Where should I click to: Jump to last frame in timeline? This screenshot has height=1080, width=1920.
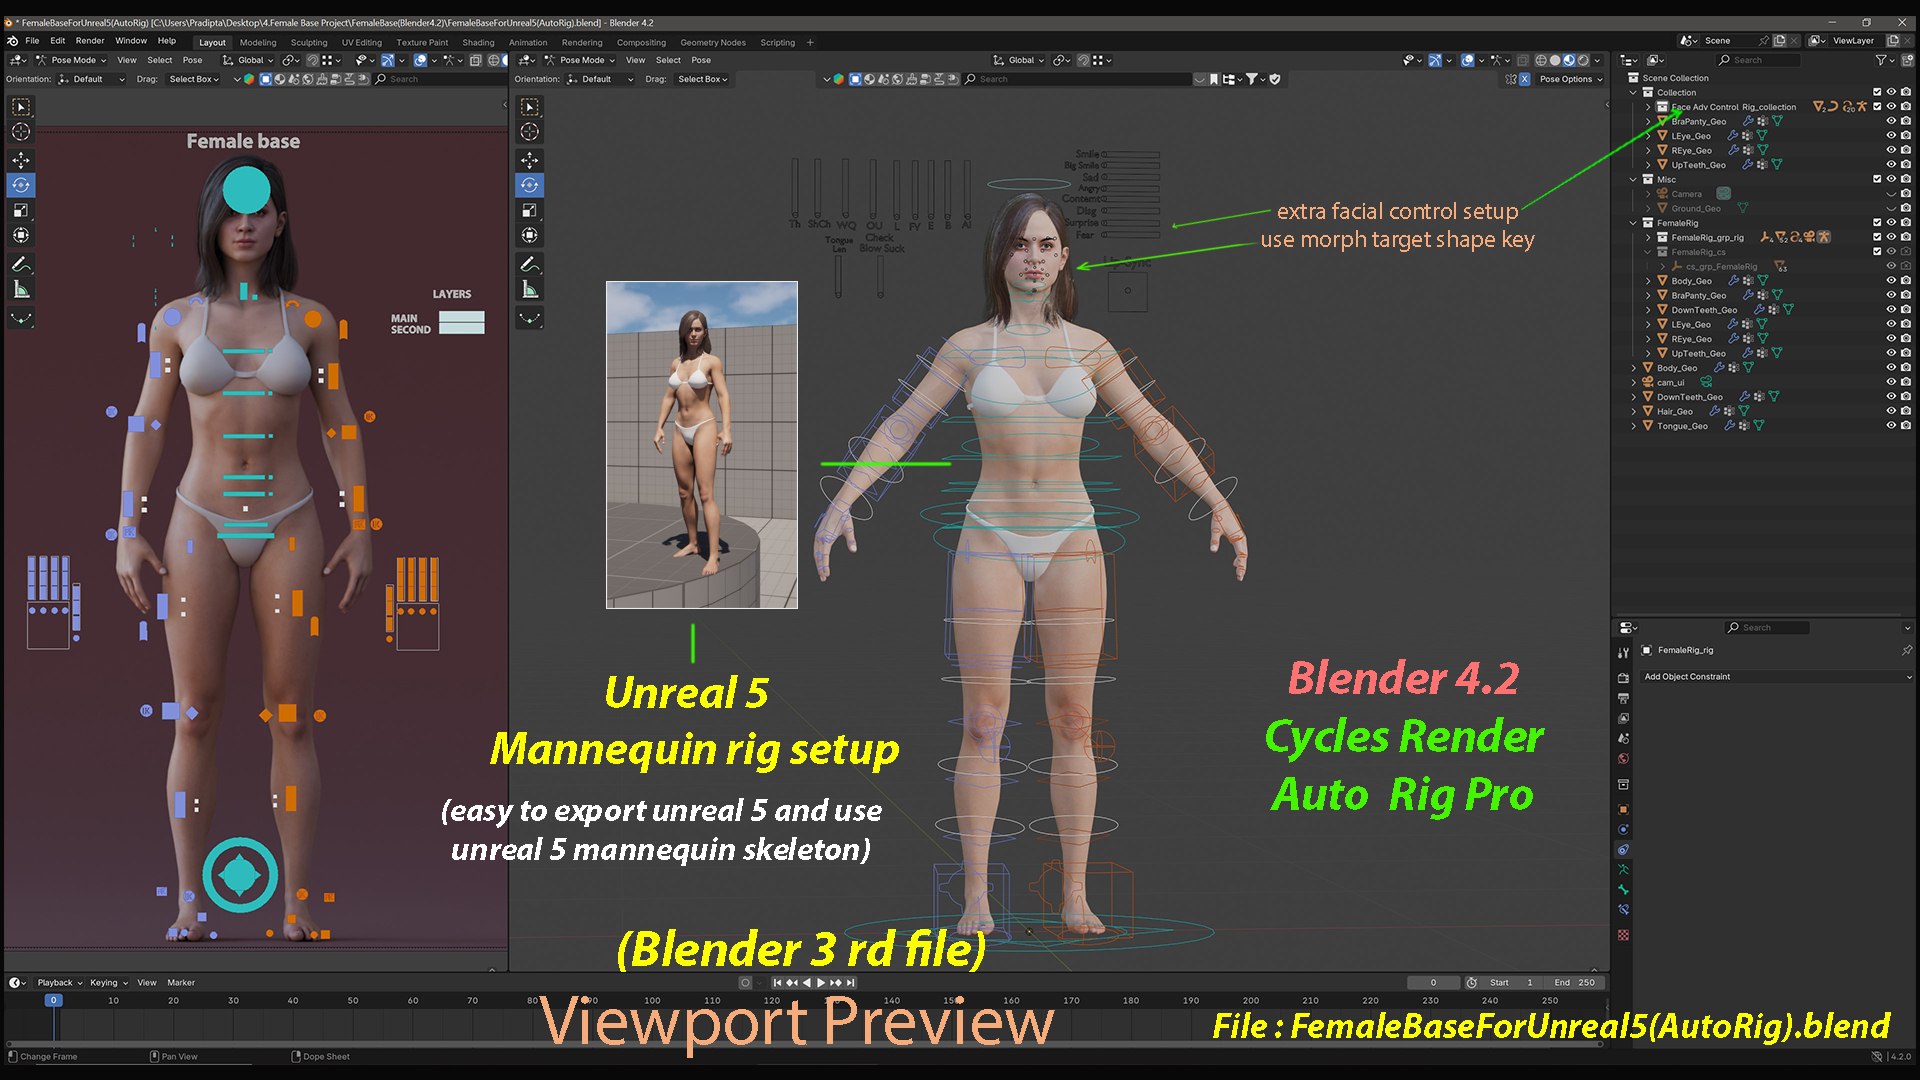click(850, 983)
